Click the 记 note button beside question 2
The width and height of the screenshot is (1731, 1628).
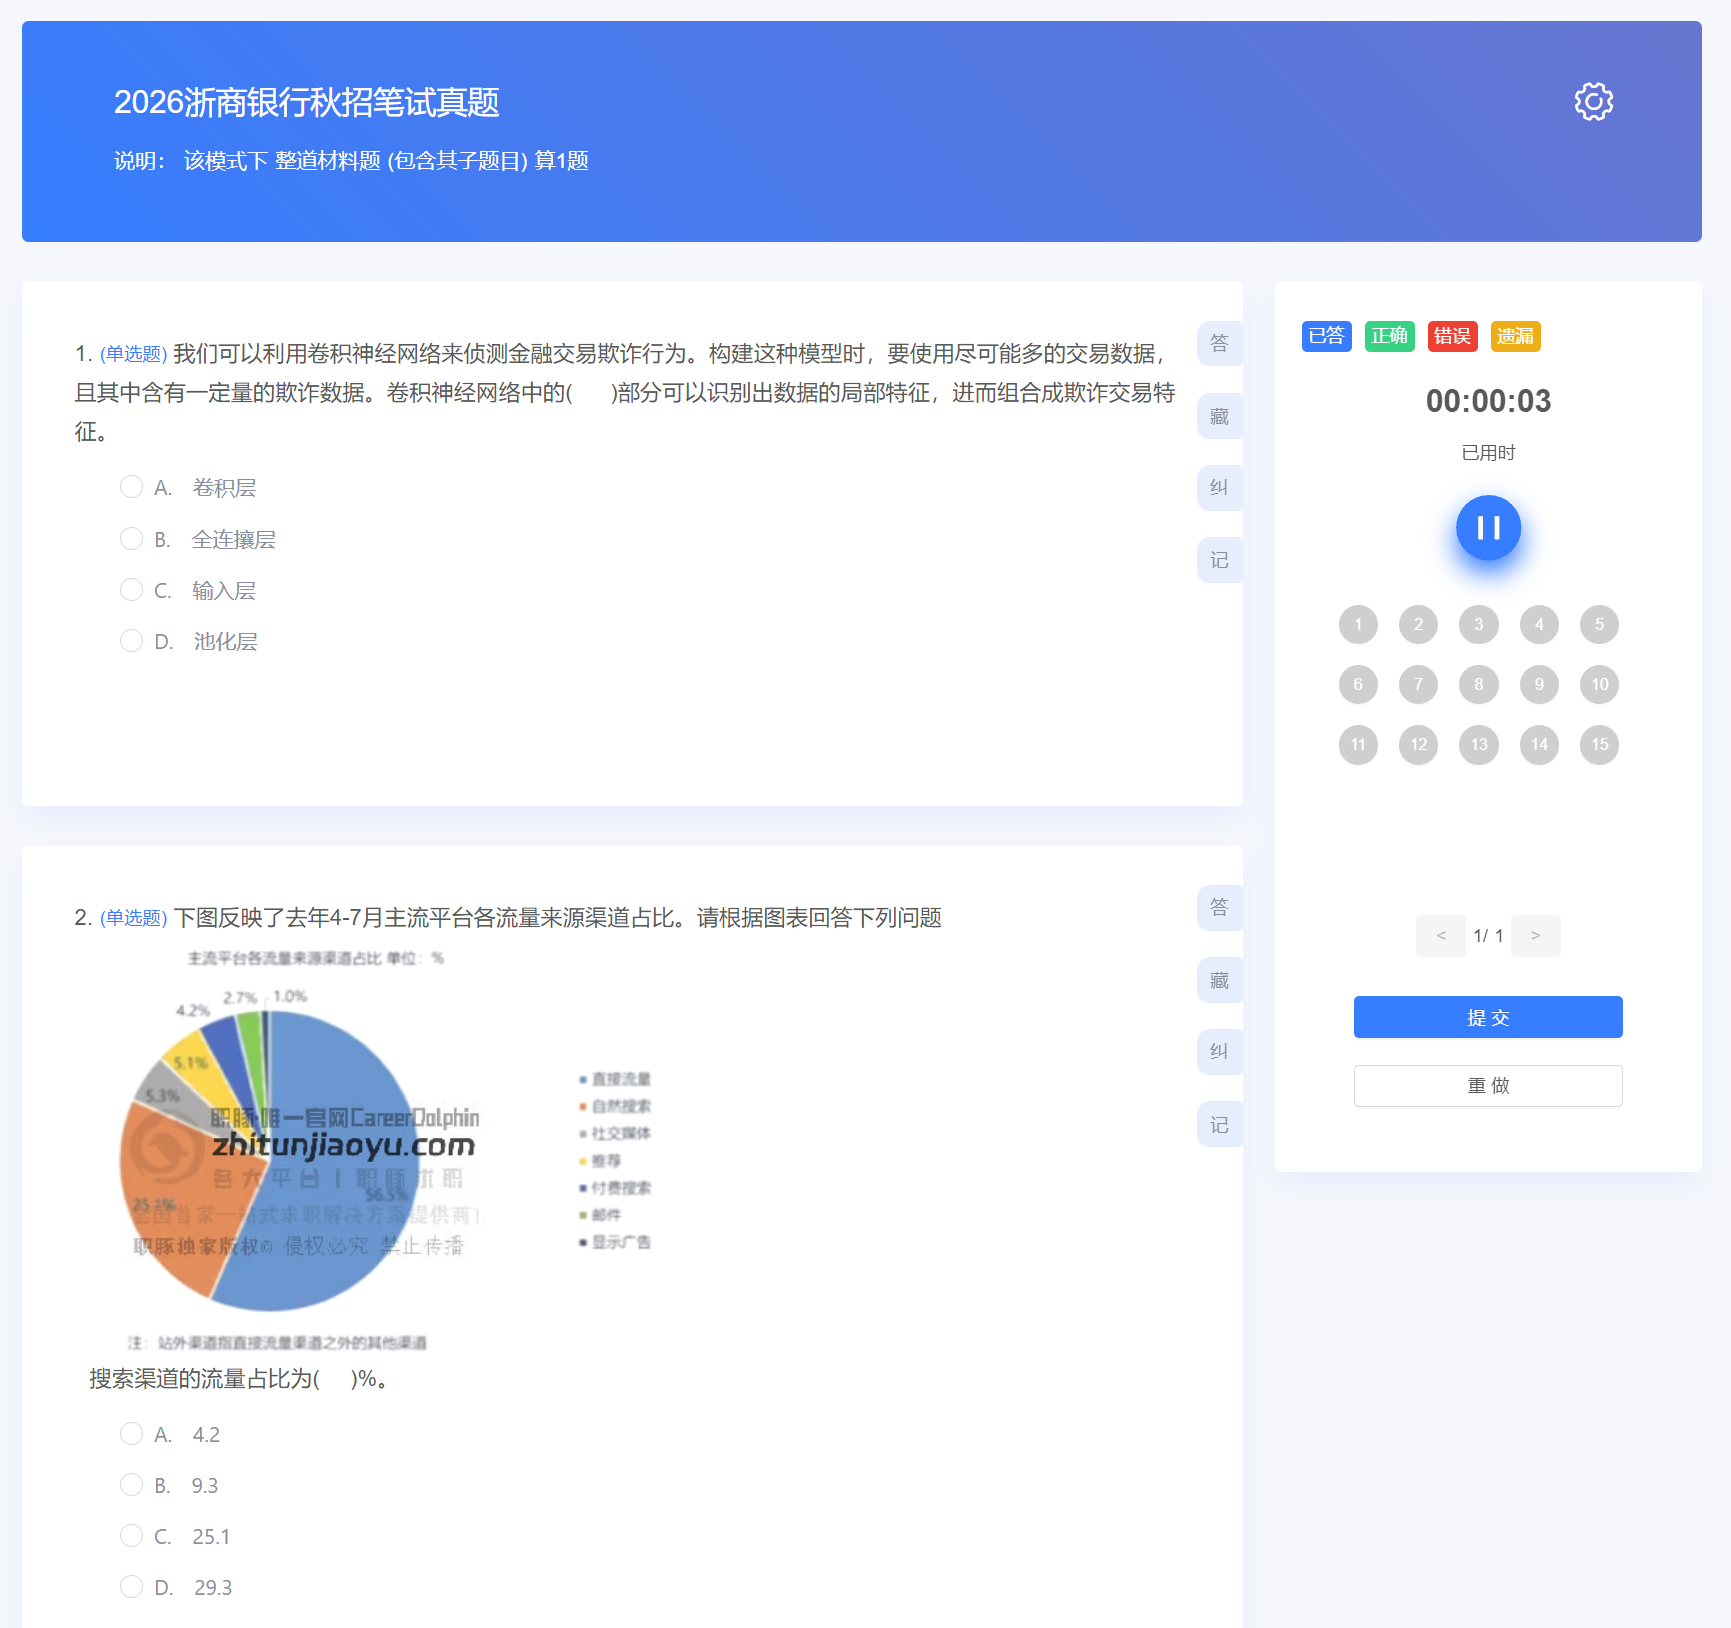click(1219, 1125)
